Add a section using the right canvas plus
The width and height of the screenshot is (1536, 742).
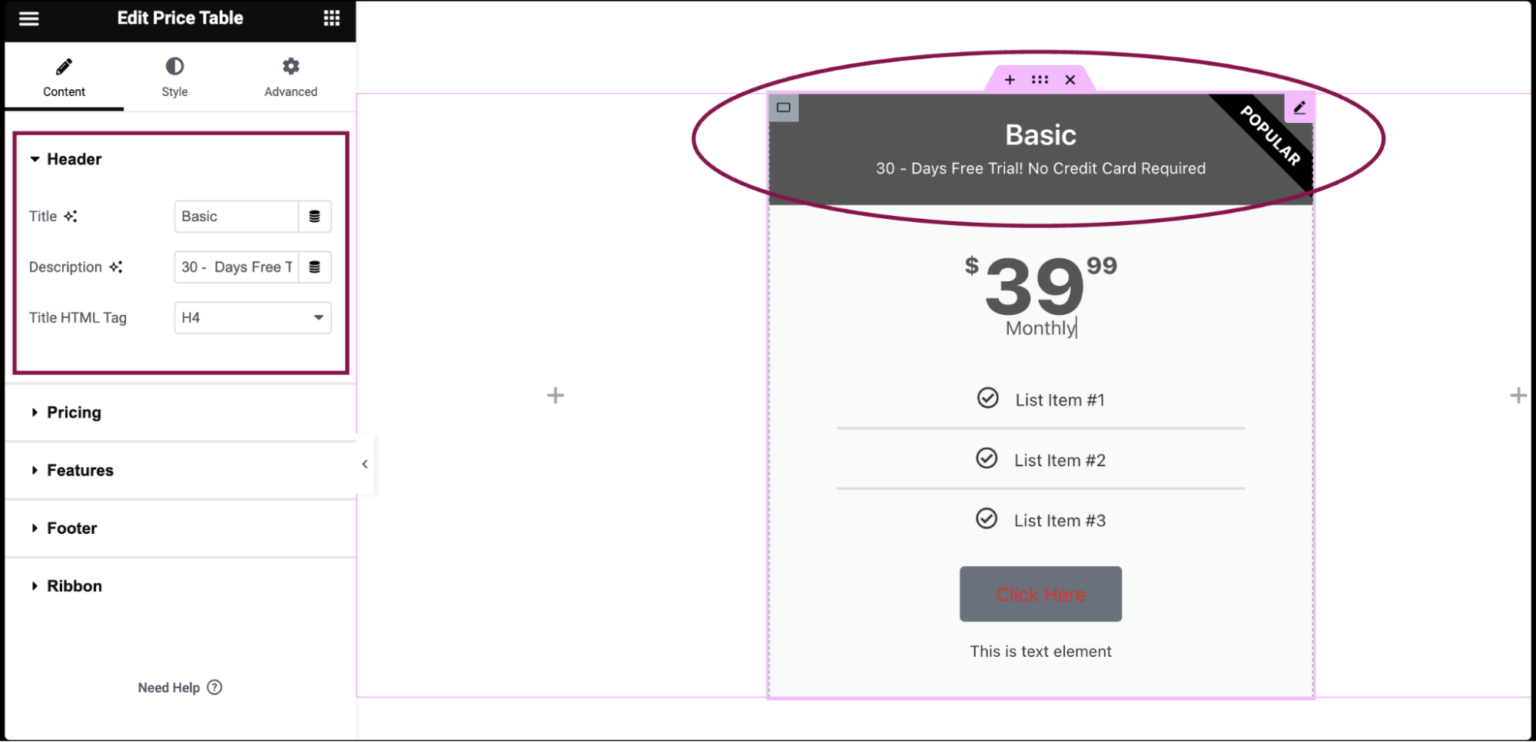coord(1517,395)
